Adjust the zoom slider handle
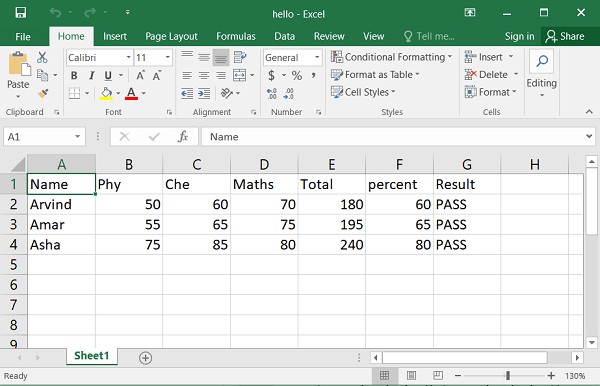The width and height of the screenshot is (600, 386). [x=508, y=376]
